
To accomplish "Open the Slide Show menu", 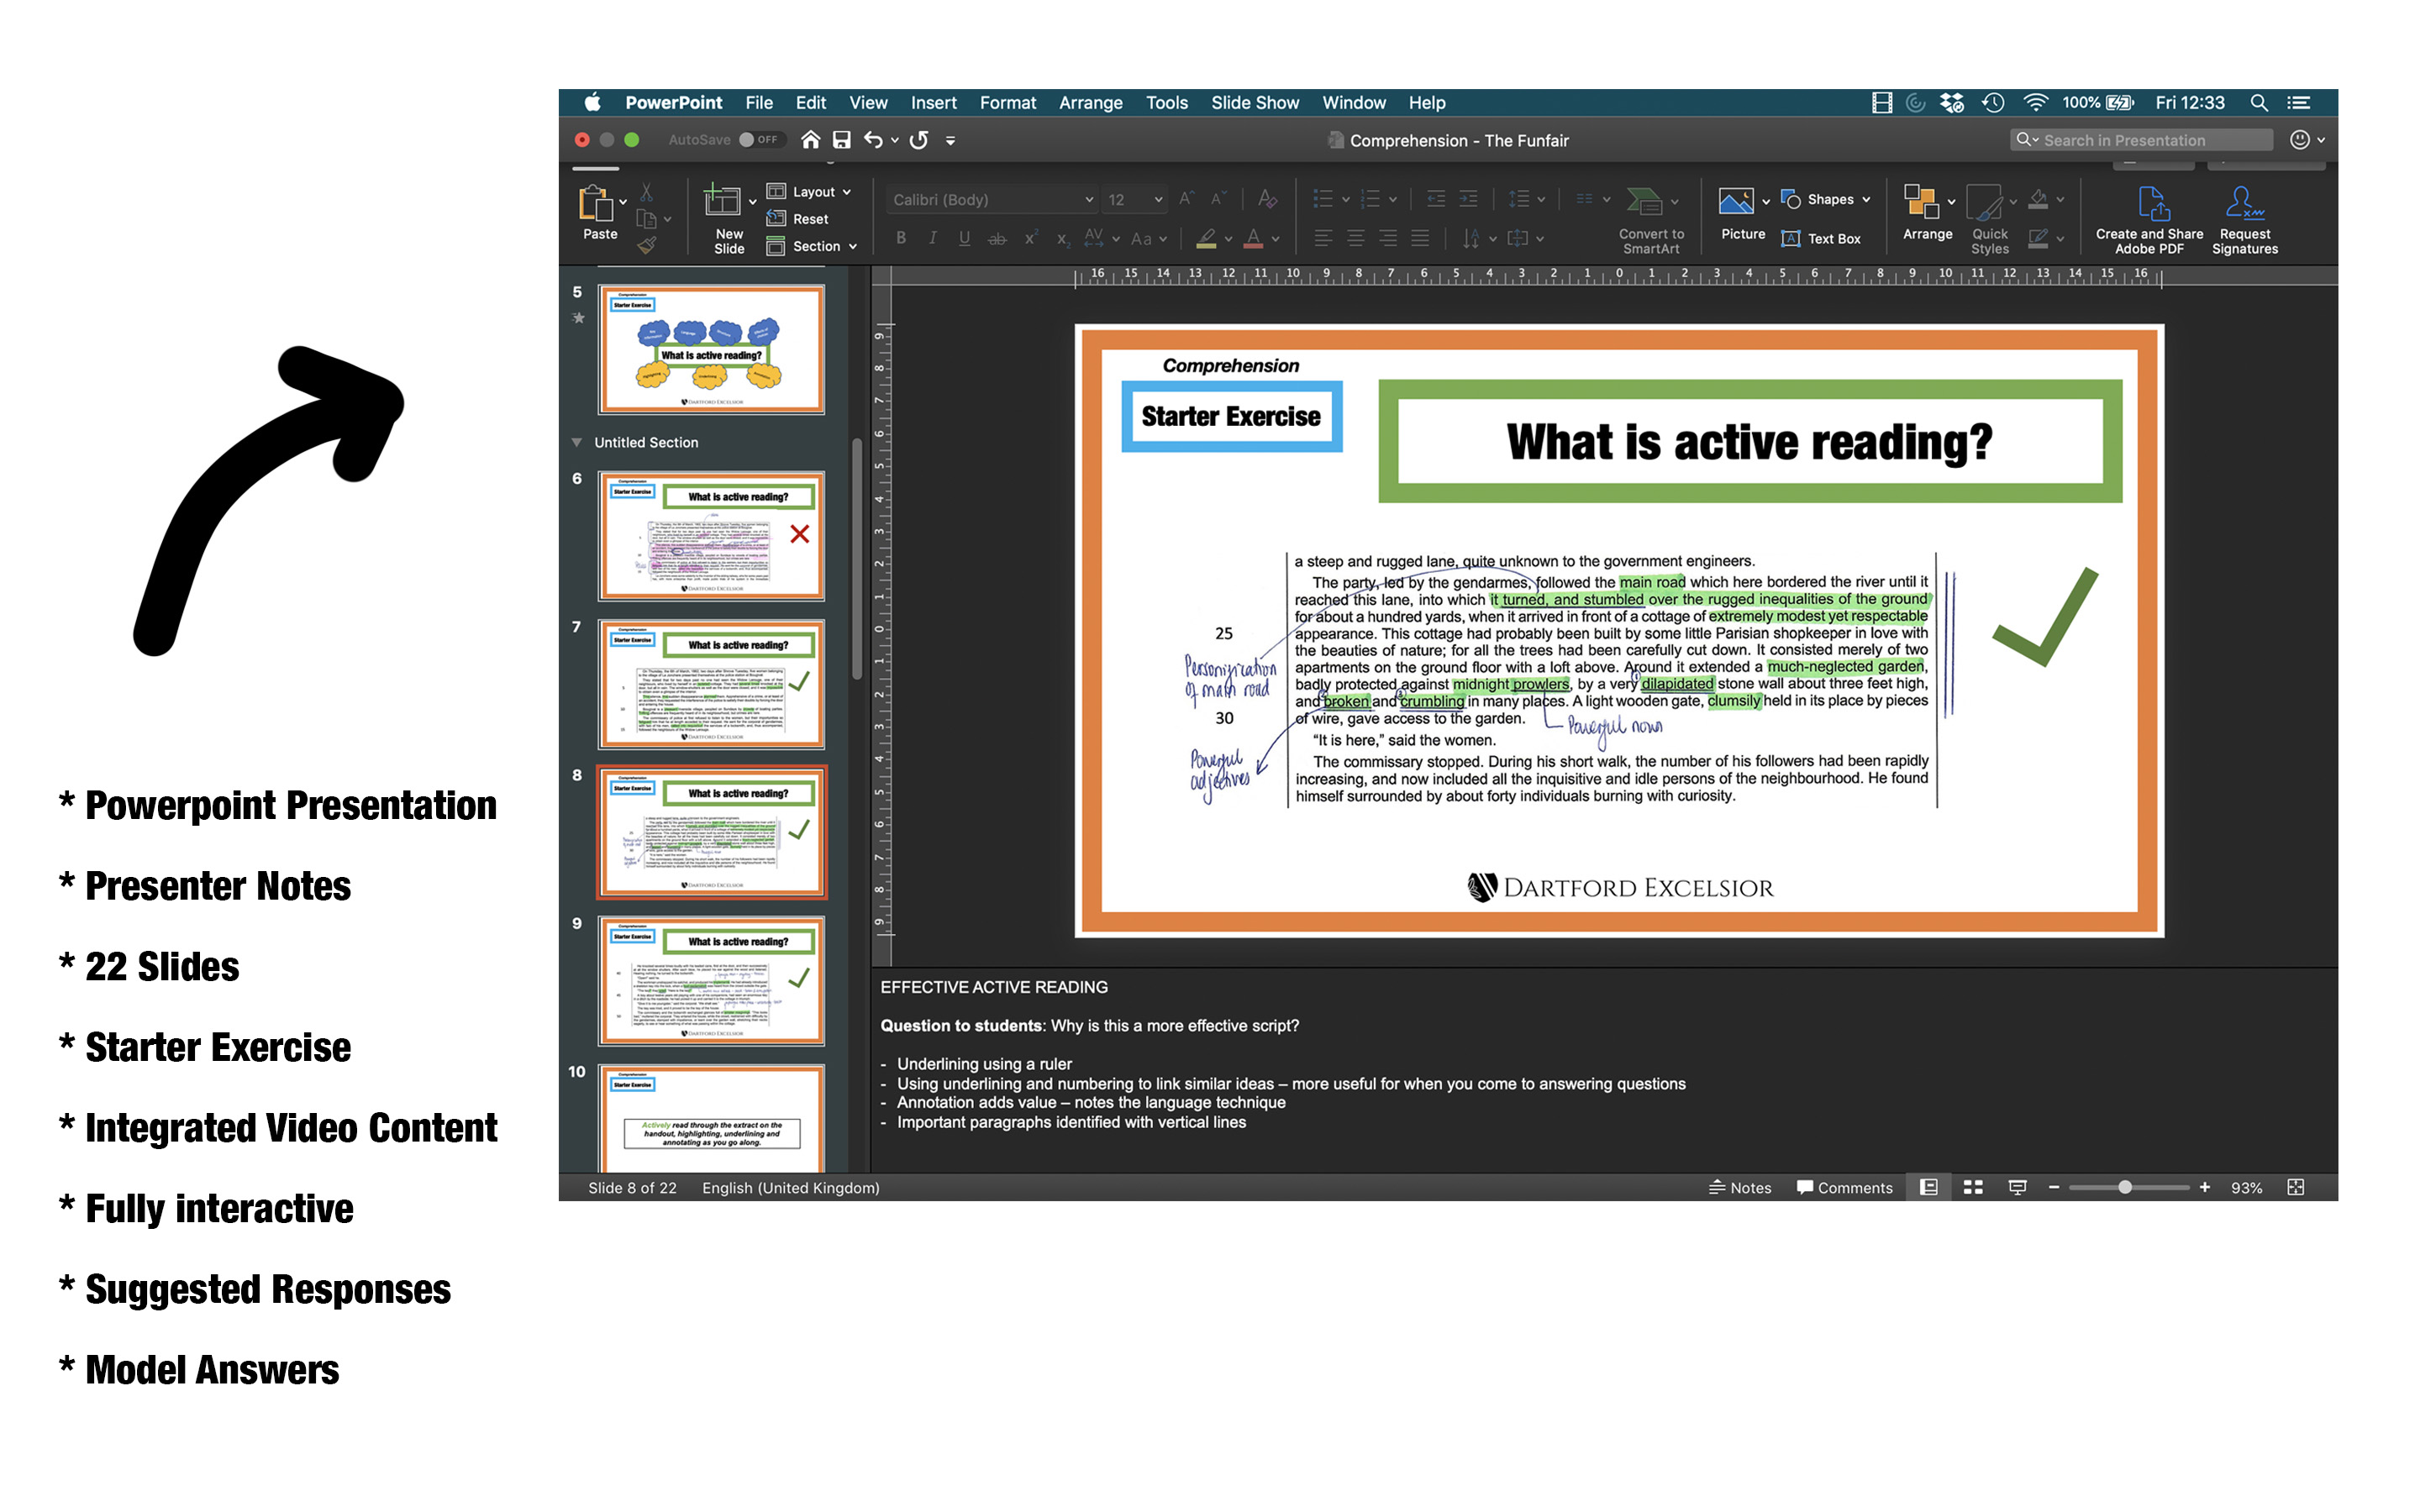I will [1254, 103].
